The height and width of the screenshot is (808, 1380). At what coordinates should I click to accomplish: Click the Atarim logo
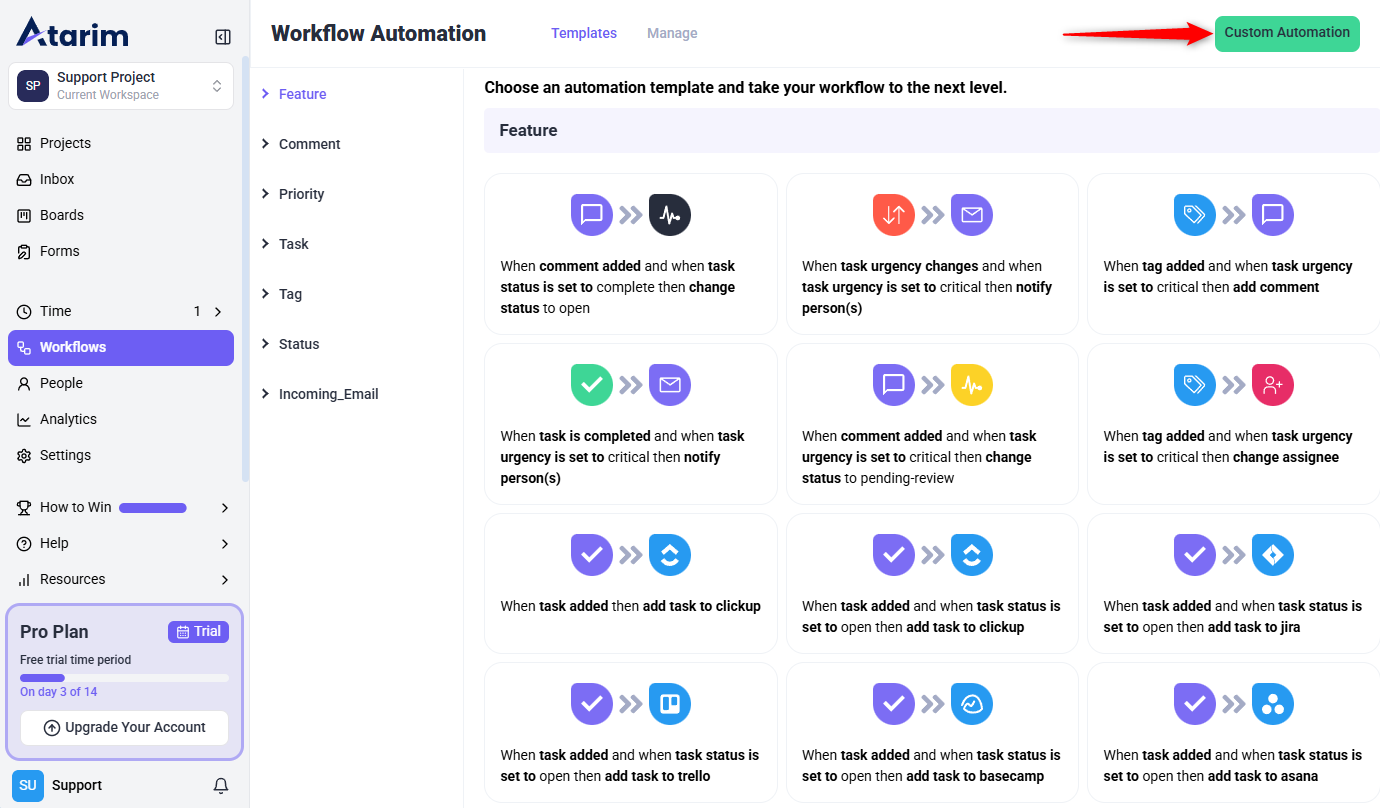click(72, 33)
